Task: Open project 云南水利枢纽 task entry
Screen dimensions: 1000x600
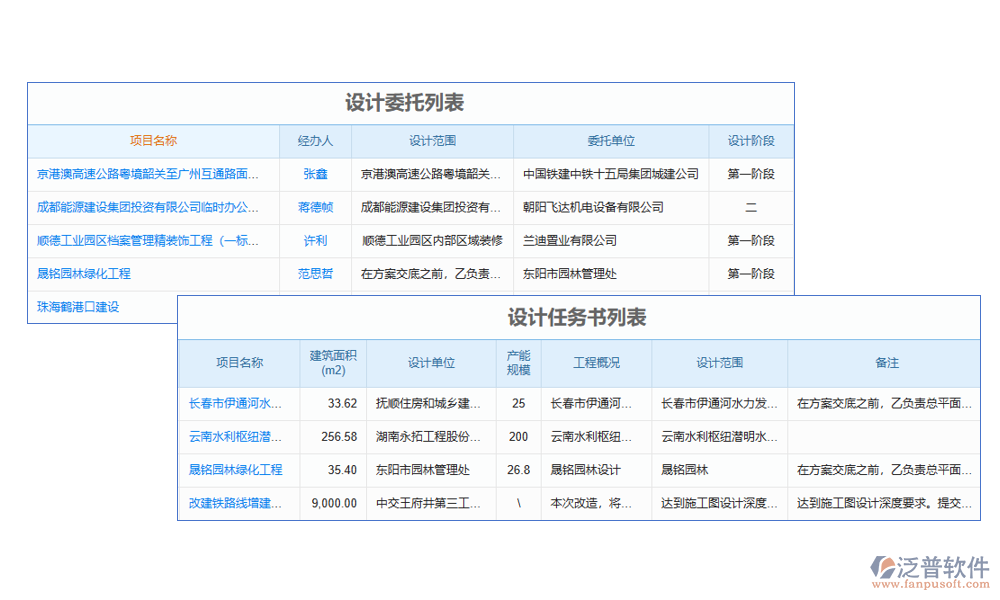Action: coord(236,437)
